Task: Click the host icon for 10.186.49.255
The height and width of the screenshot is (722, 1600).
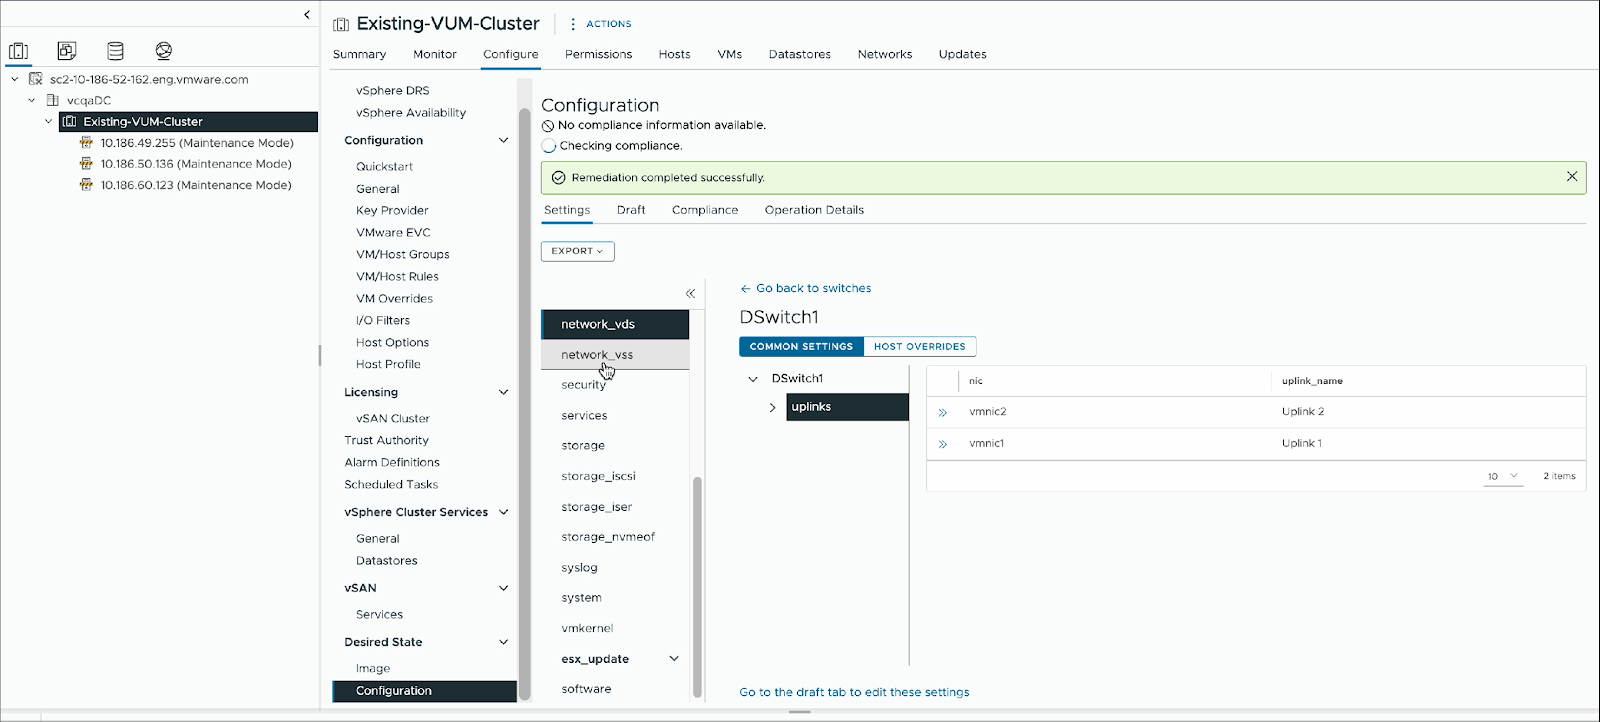Action: point(86,143)
